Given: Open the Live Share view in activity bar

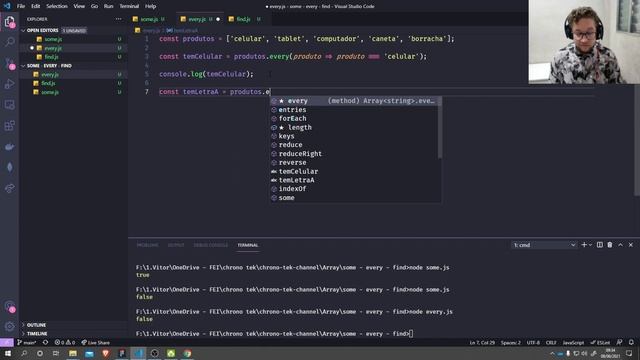Looking at the screenshot, I should (9, 188).
